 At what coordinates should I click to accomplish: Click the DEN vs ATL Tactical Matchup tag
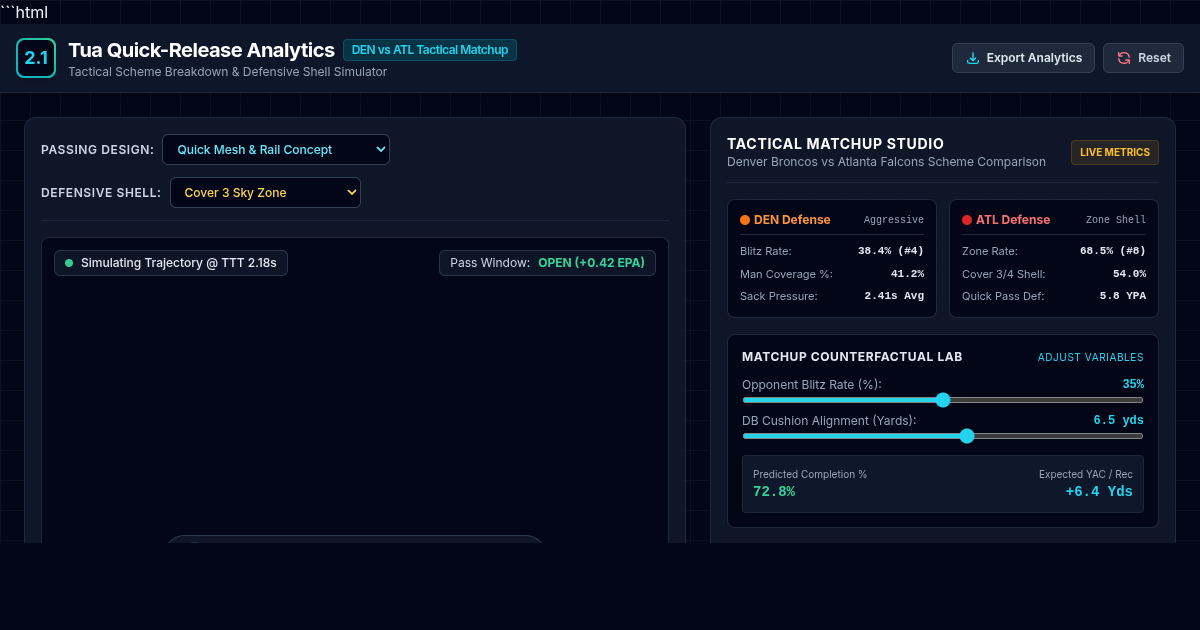tap(430, 50)
